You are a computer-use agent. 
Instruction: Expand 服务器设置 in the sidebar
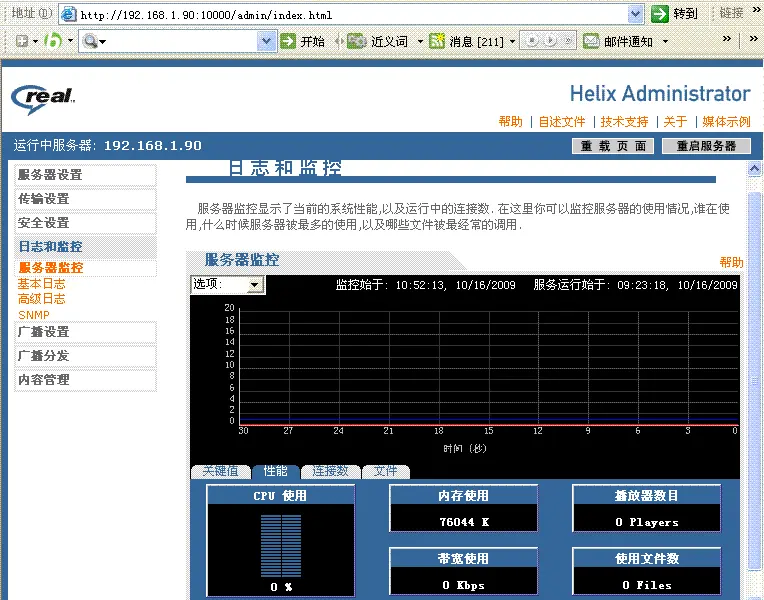(x=85, y=175)
